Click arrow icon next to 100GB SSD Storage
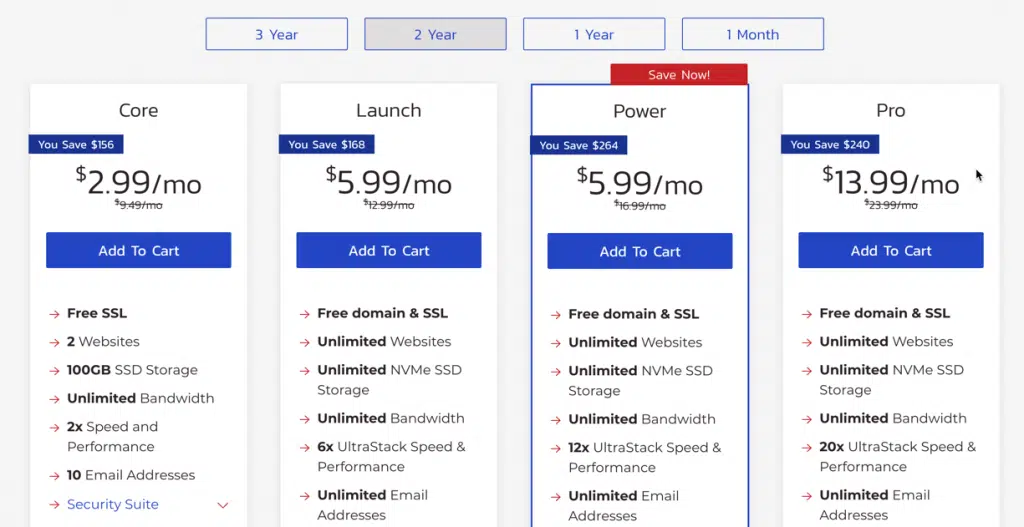 coord(54,371)
